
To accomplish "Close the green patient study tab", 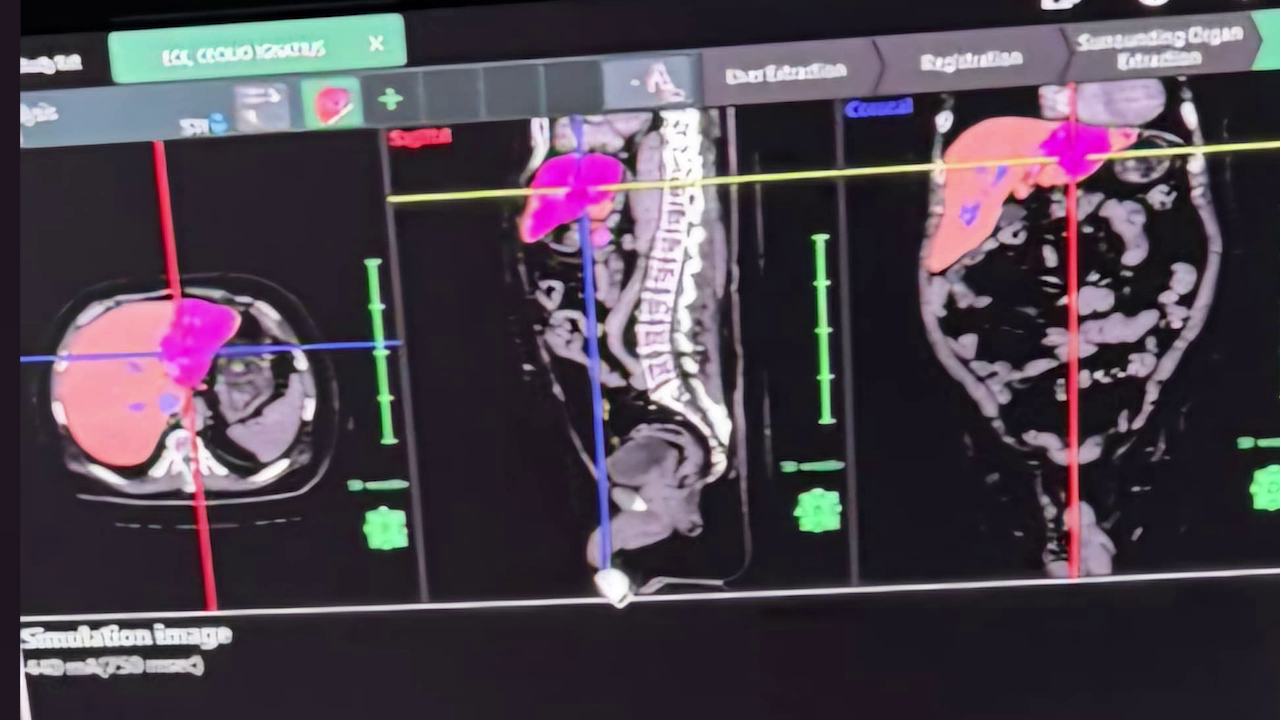I will click(x=376, y=43).
